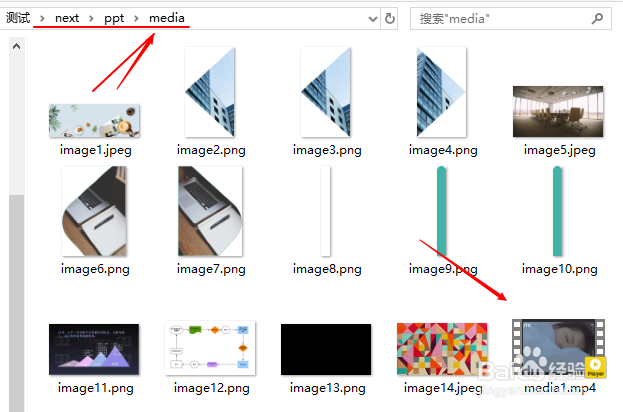Viewport: 623px width, 412px height.
Task: Click the image6.png file name
Action: point(95,269)
